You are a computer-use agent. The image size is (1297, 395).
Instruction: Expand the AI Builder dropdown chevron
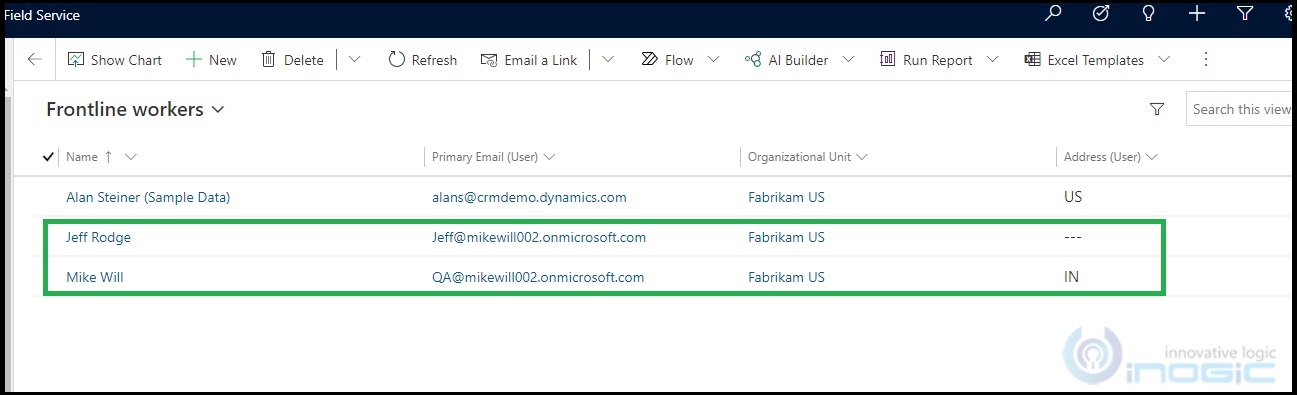(x=848, y=60)
